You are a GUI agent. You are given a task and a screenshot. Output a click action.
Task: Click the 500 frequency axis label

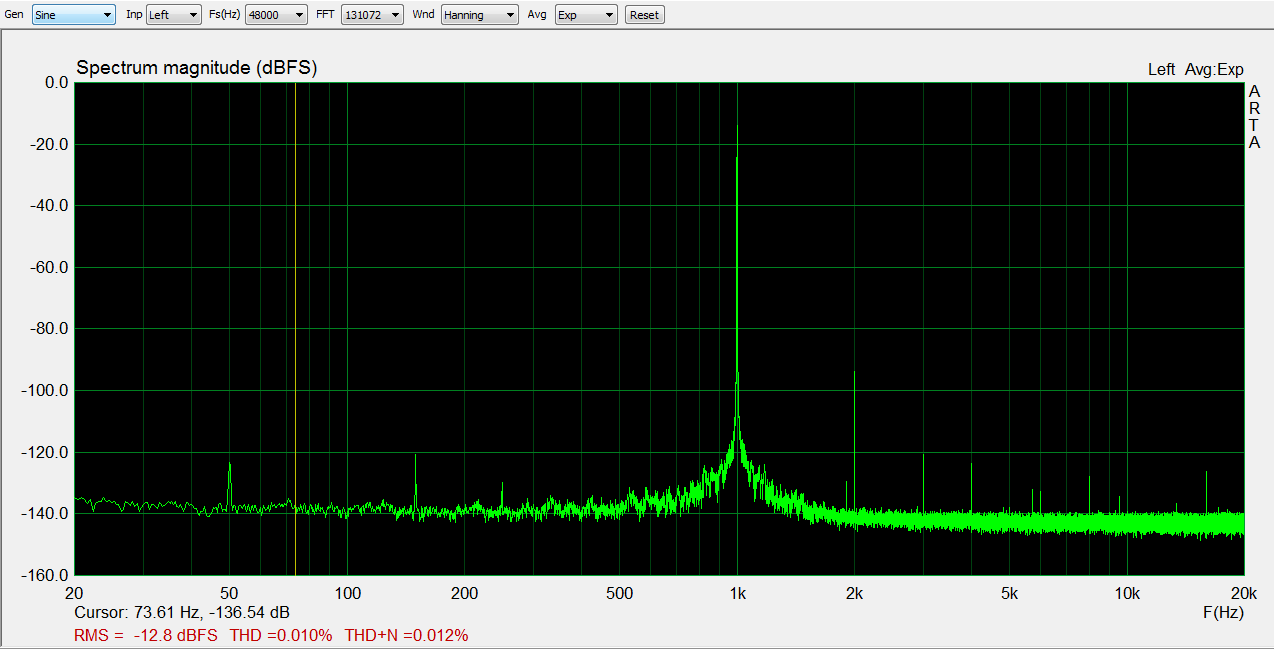(x=620, y=593)
